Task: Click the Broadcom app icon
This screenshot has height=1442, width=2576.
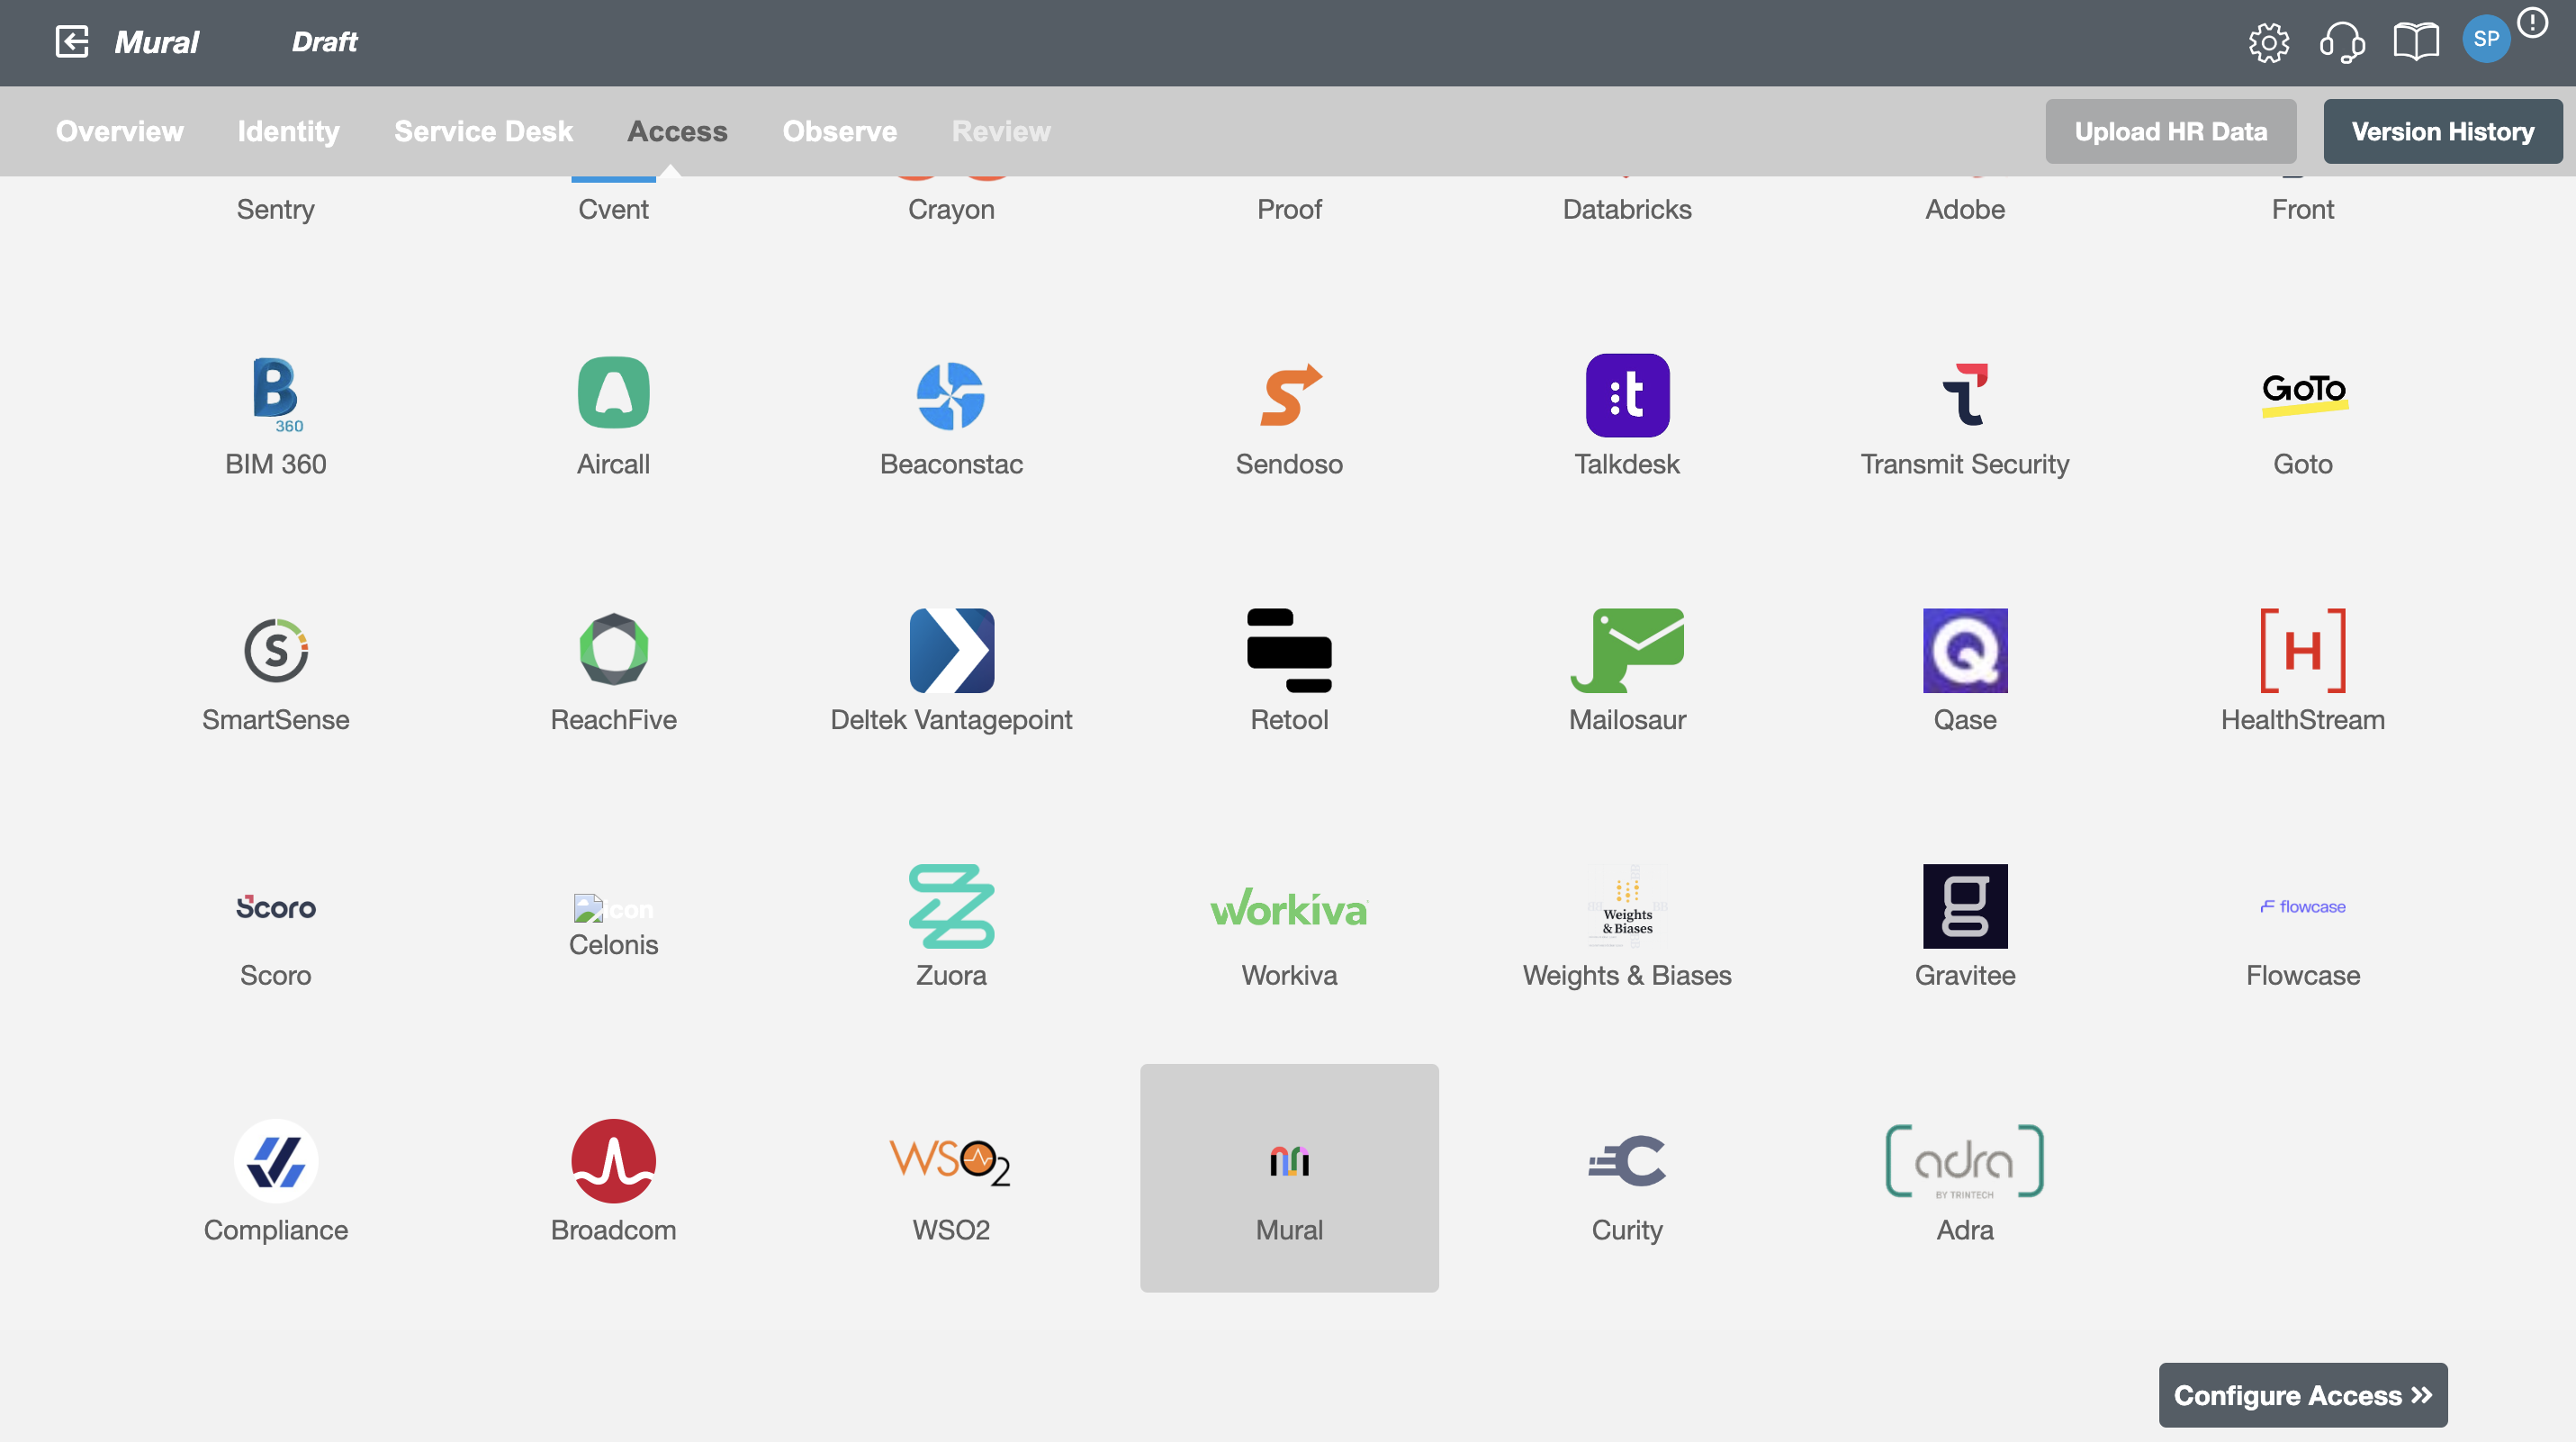Action: point(612,1160)
